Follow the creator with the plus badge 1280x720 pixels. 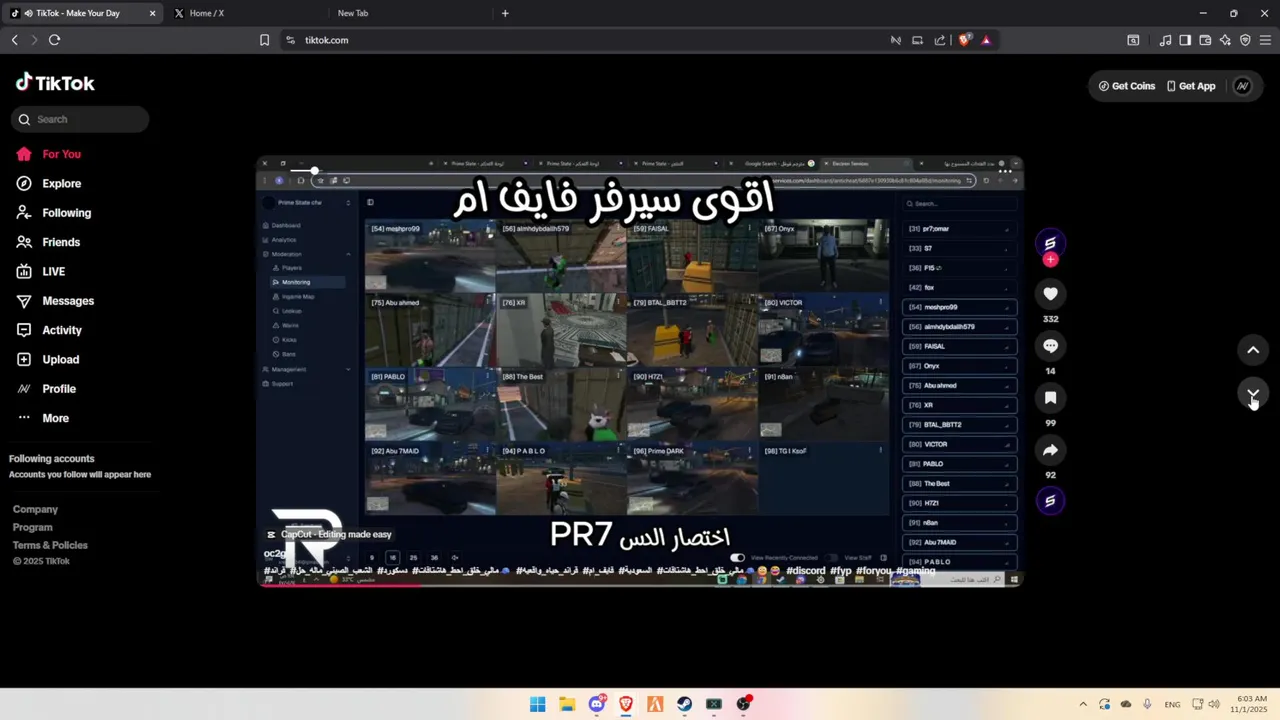[x=1050, y=260]
